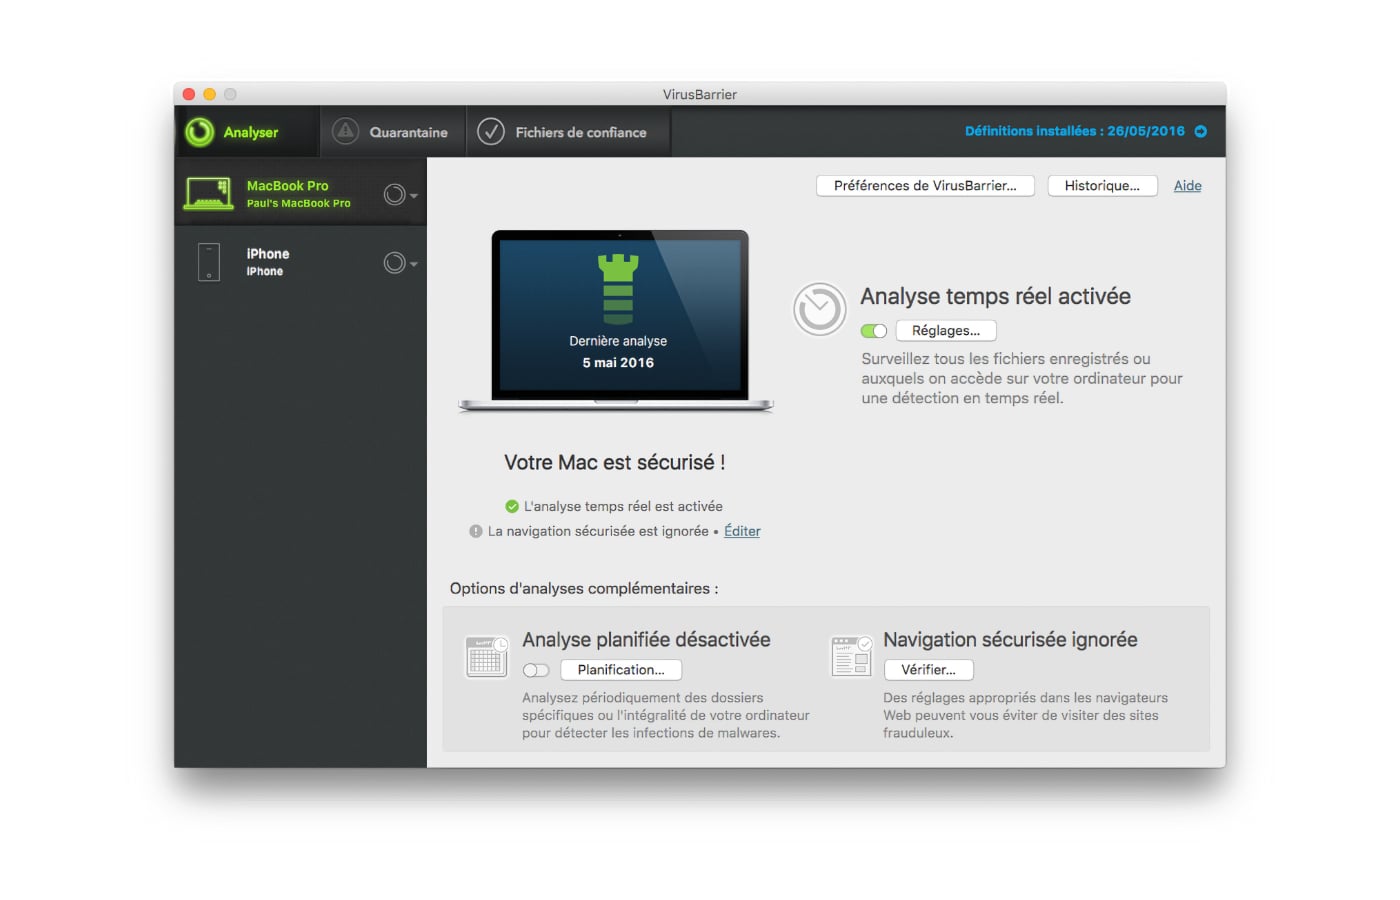Click the Analyse planifiée calendar icon

[487, 656]
